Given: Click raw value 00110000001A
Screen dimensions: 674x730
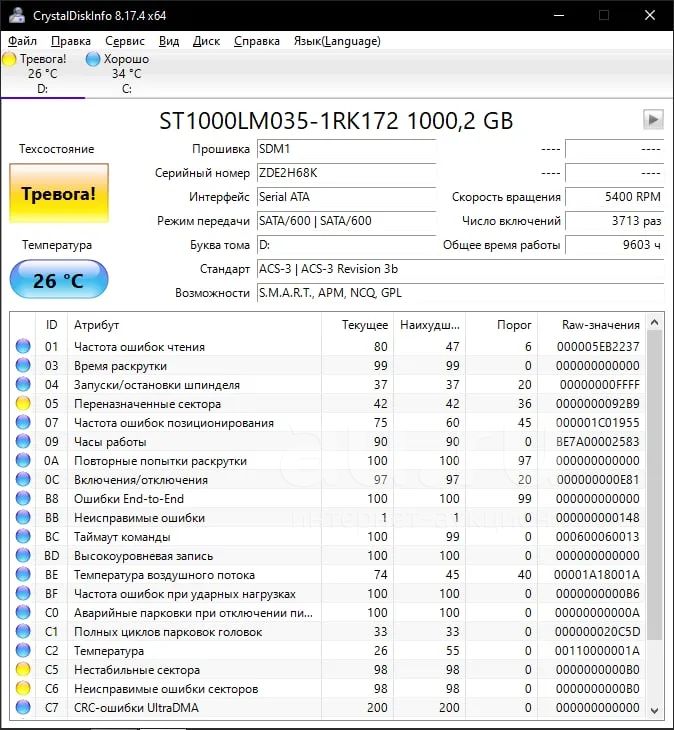Looking at the screenshot, I should pos(597,651).
